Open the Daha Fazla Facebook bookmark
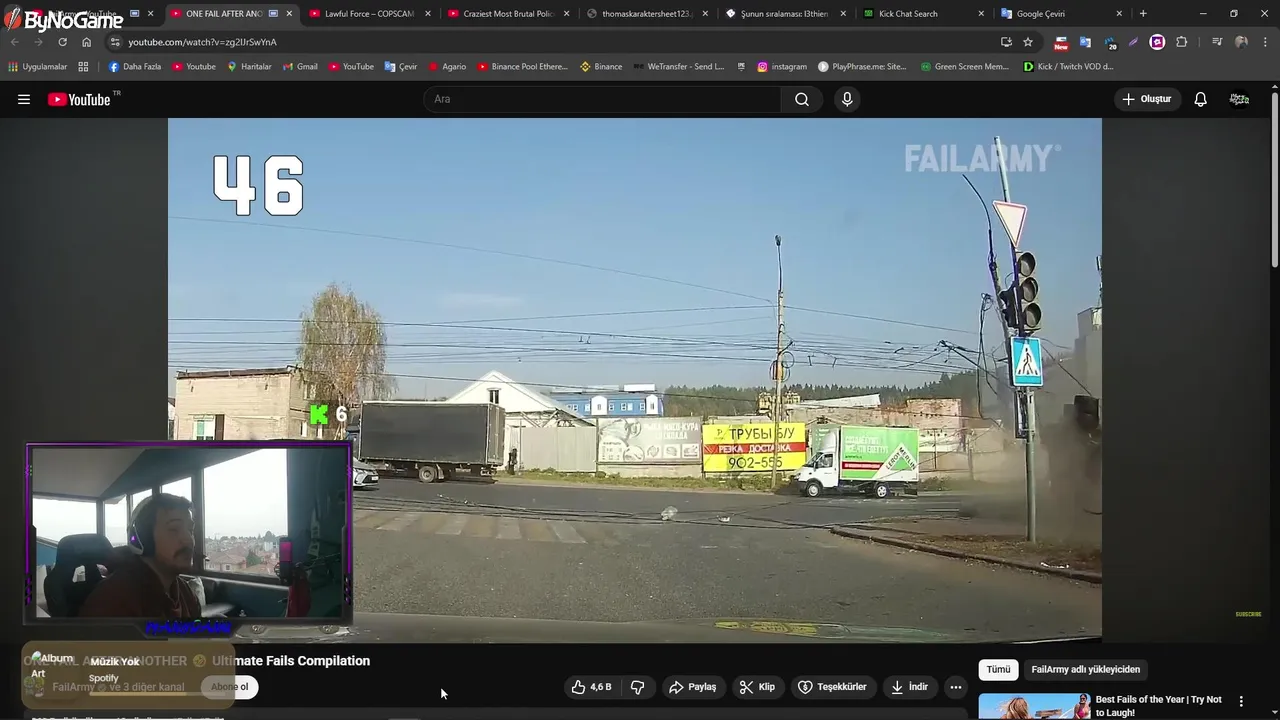 (135, 67)
